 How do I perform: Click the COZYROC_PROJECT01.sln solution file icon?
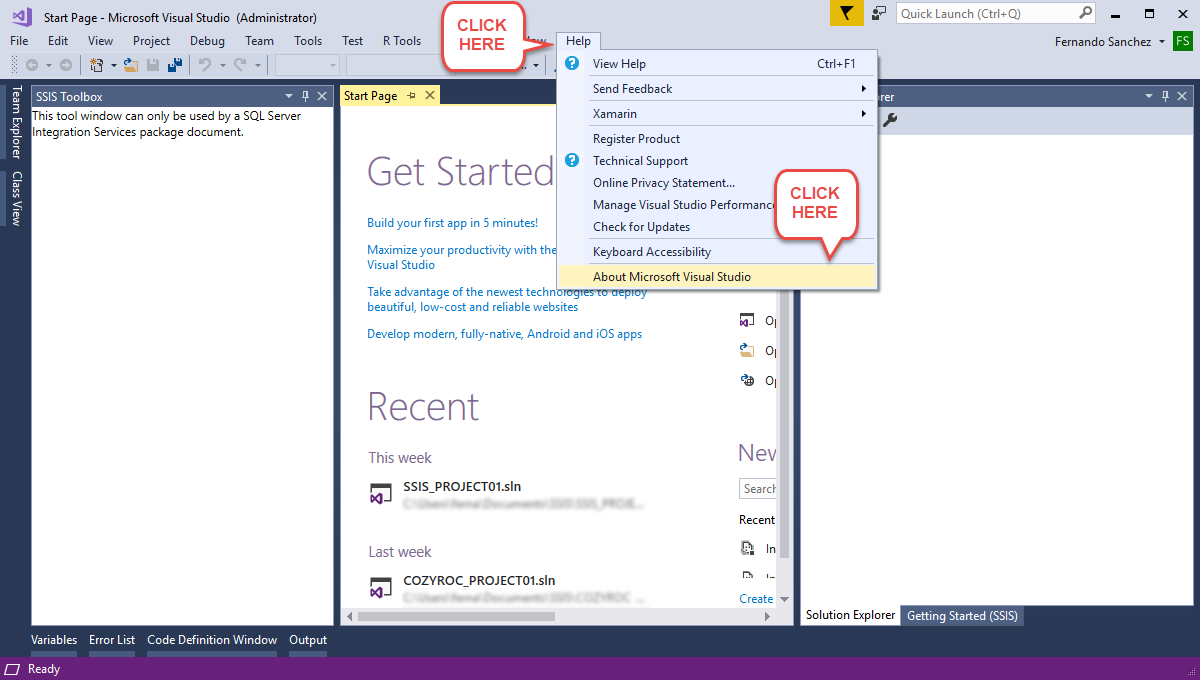[x=380, y=587]
